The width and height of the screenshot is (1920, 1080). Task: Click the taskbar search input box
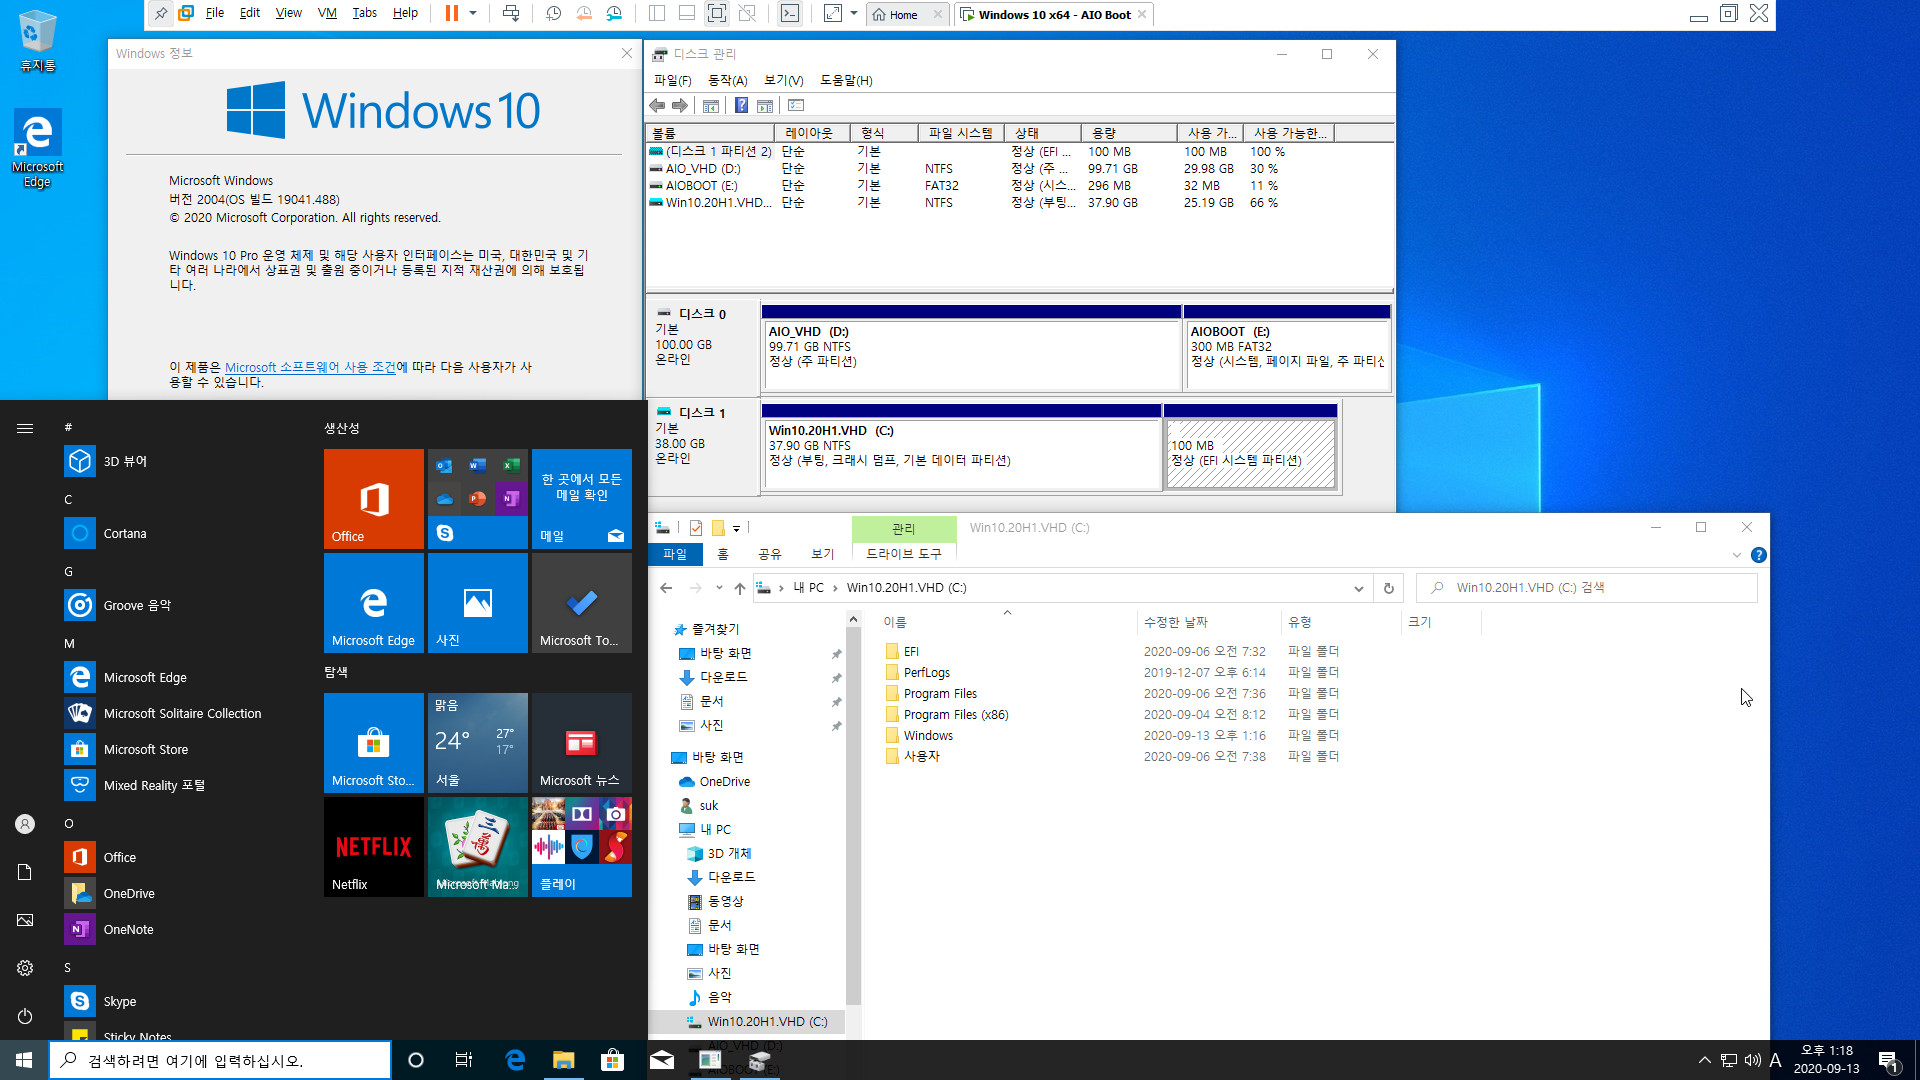click(x=220, y=1060)
